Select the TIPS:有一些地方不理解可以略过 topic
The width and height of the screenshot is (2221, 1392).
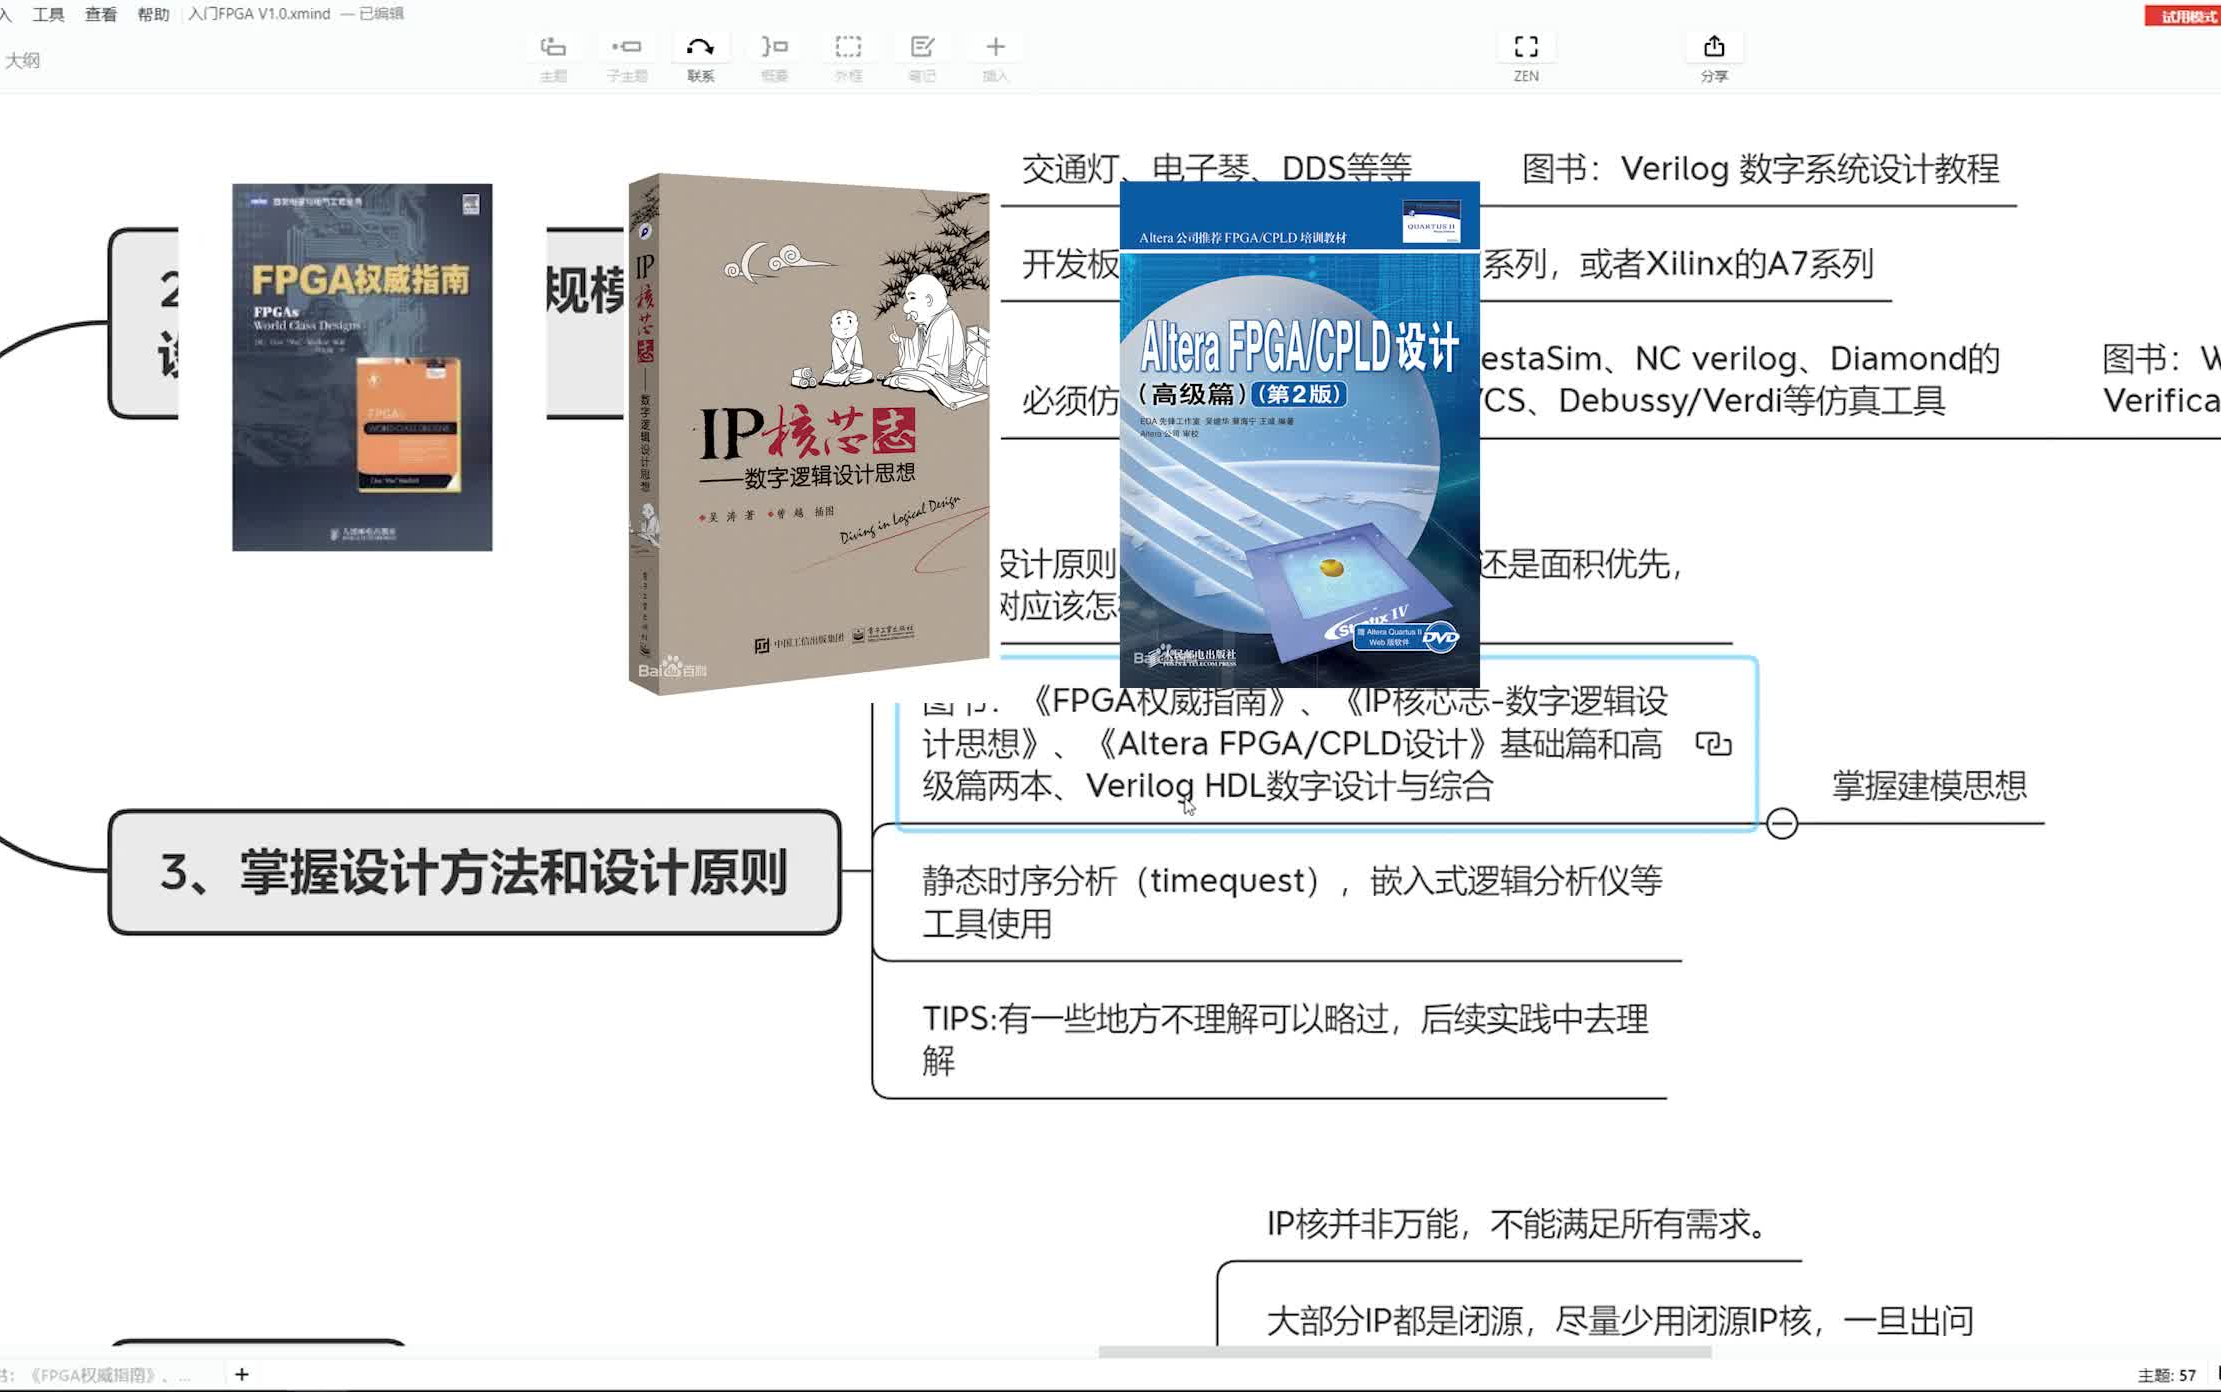[x=1285, y=1040]
